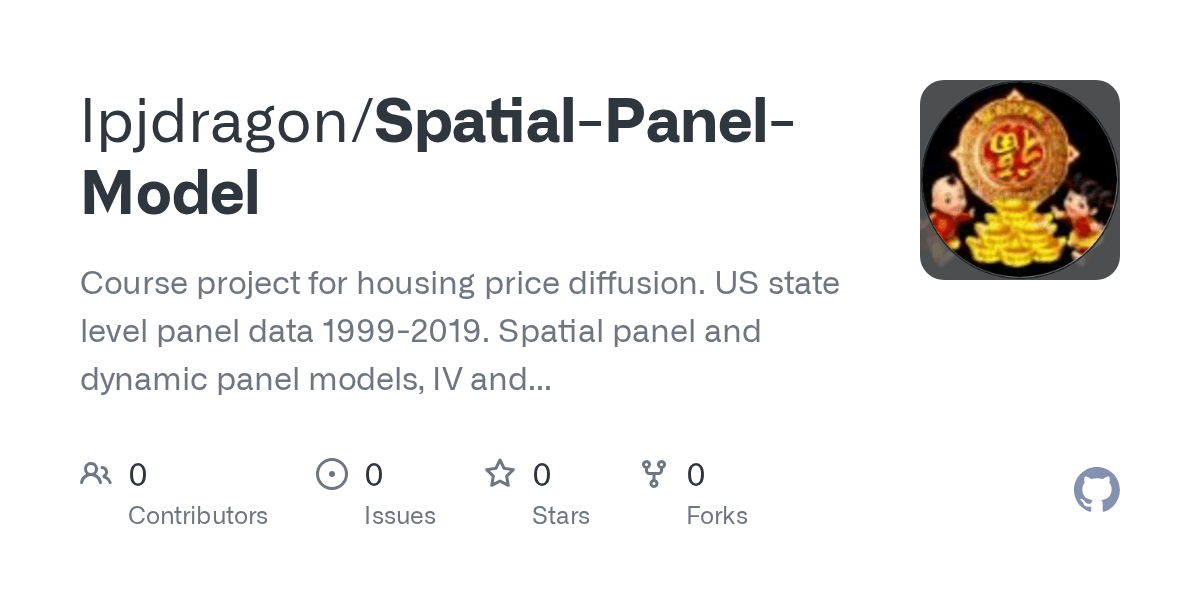
Task: Click the contributors count number 0
Action: click(x=138, y=474)
